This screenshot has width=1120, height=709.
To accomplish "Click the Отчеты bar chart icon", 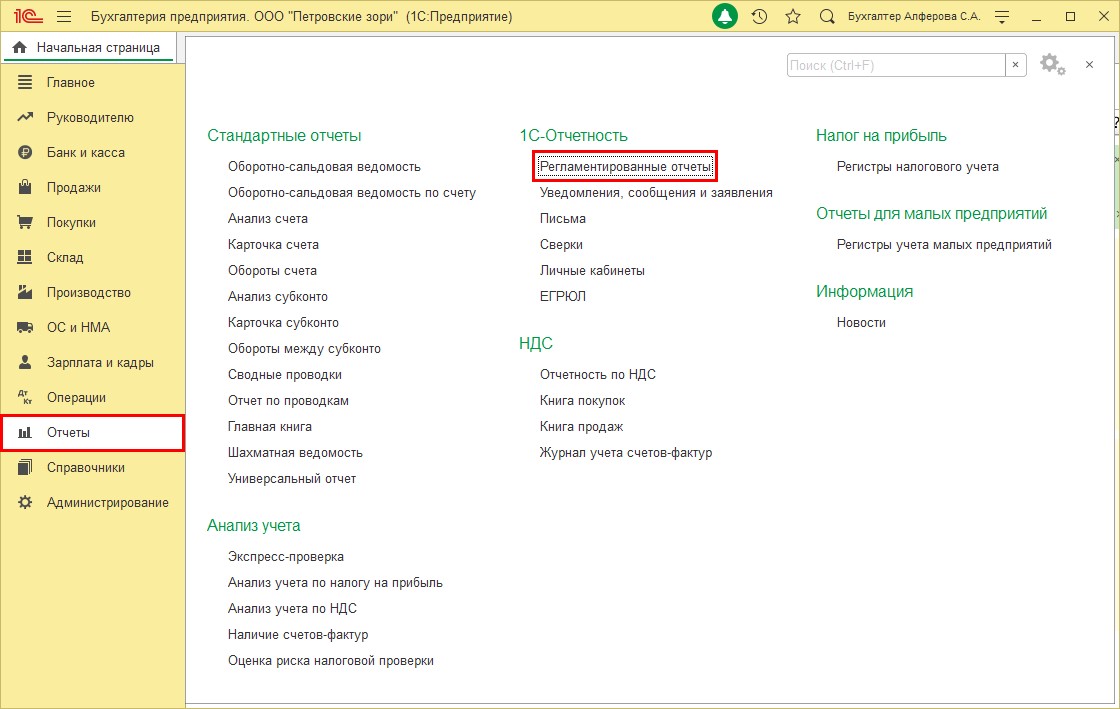I will (x=25, y=432).
